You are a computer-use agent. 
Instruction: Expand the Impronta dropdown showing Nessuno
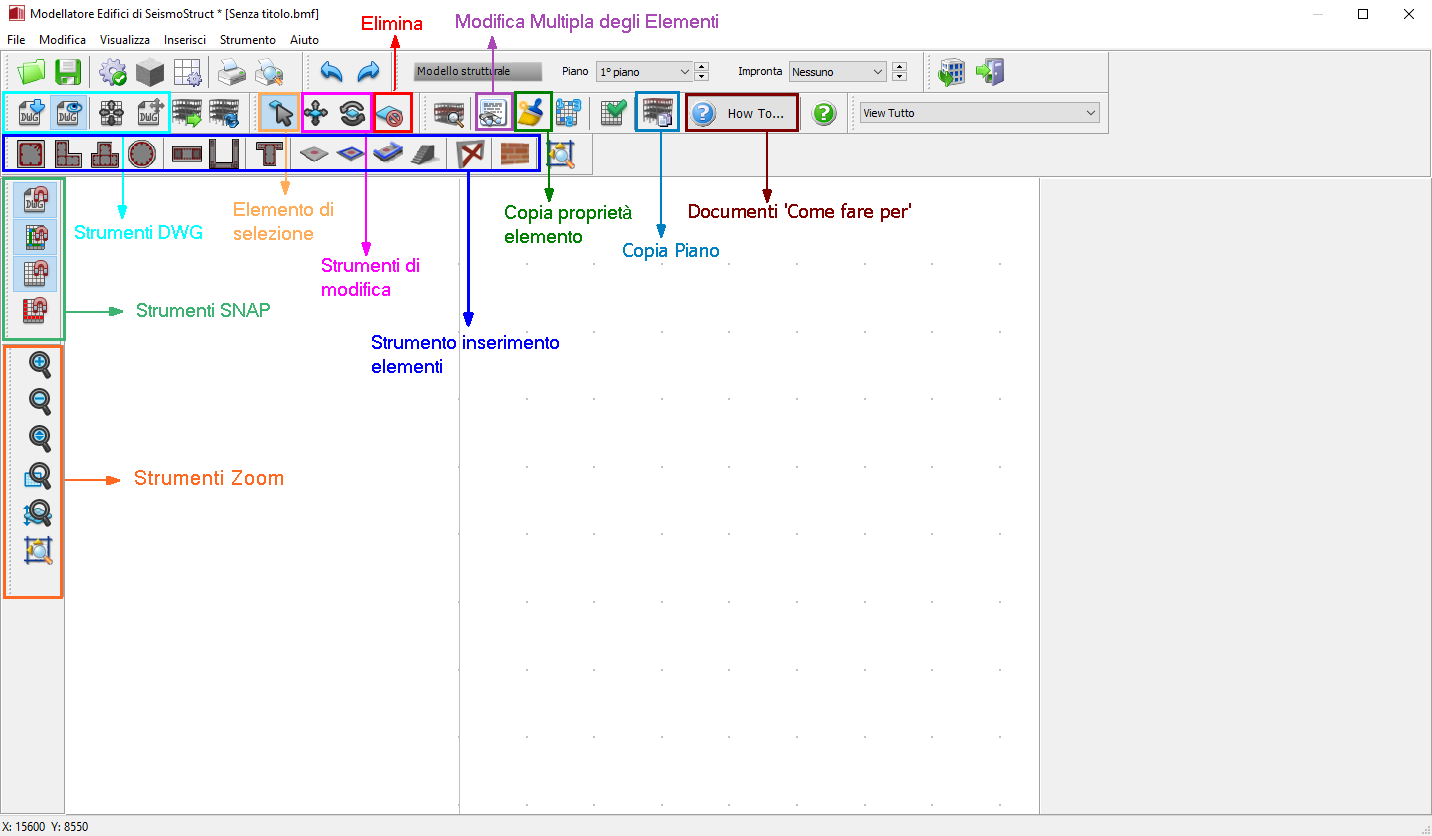click(877, 72)
